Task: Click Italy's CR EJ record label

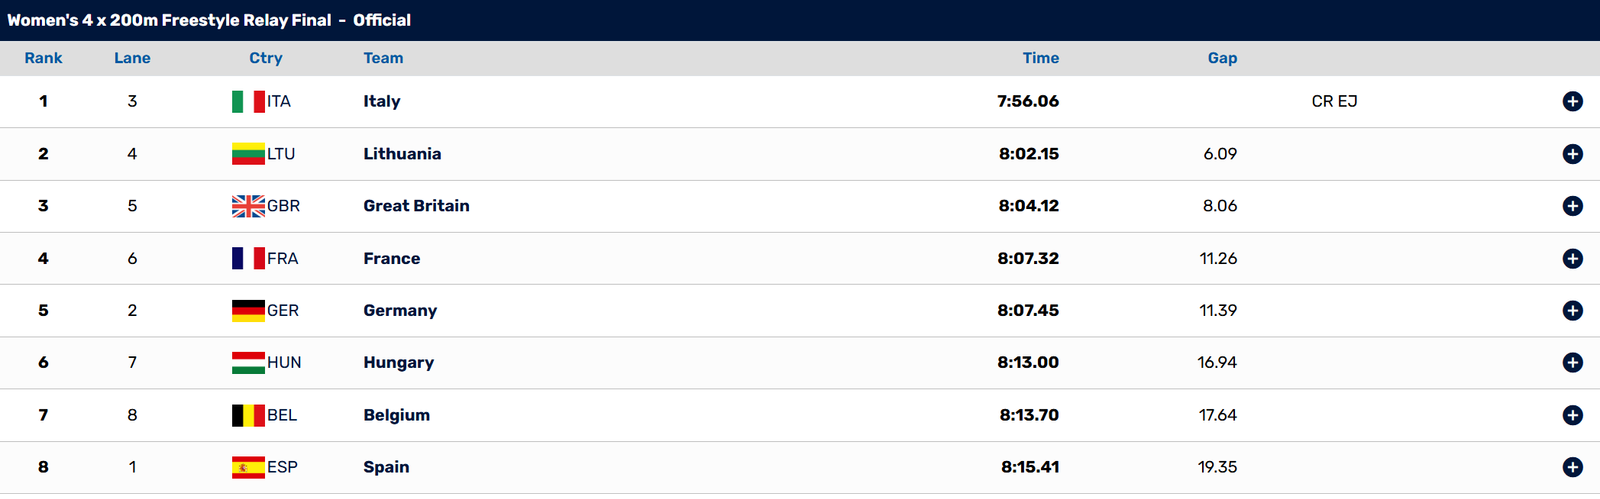Action: click(x=1334, y=101)
